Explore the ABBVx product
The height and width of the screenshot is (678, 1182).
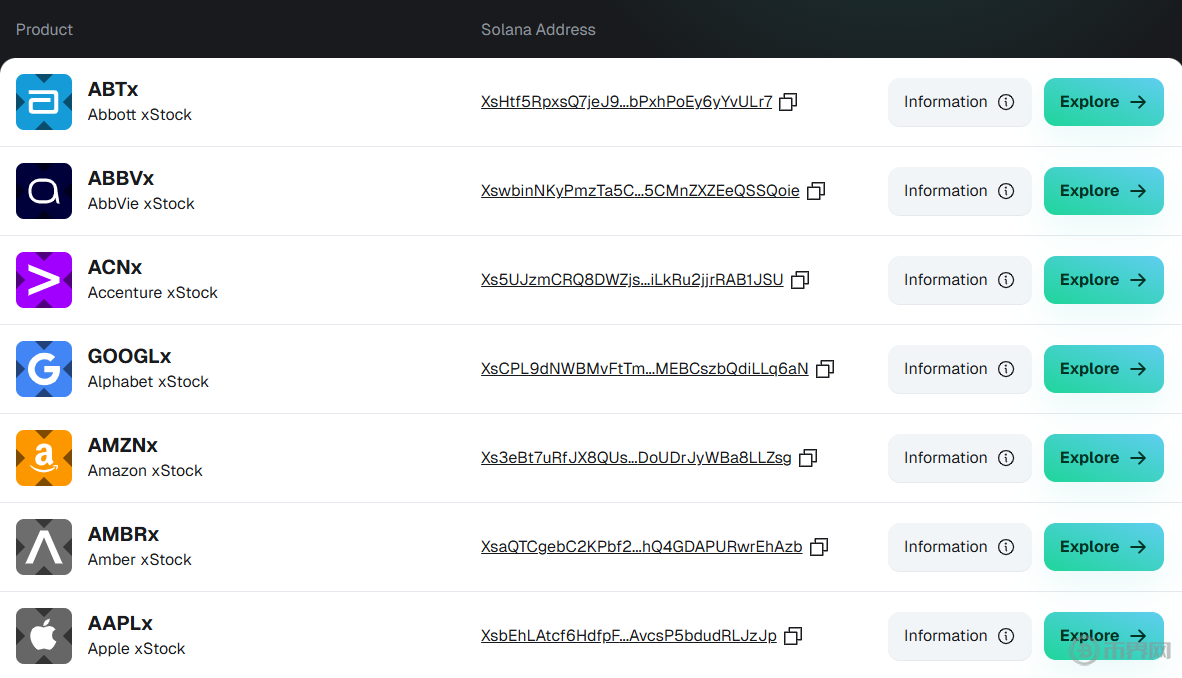pyautogui.click(x=1103, y=191)
